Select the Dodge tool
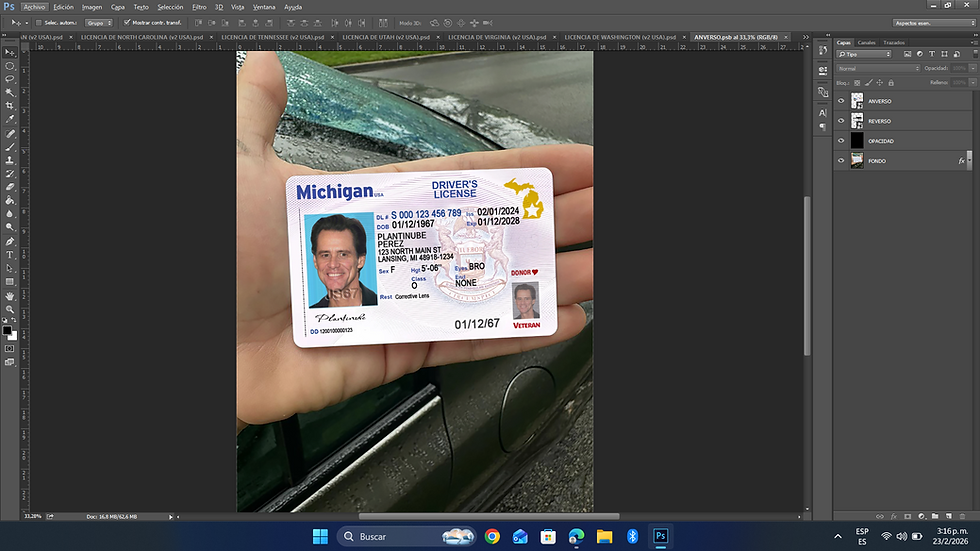 tap(9, 227)
